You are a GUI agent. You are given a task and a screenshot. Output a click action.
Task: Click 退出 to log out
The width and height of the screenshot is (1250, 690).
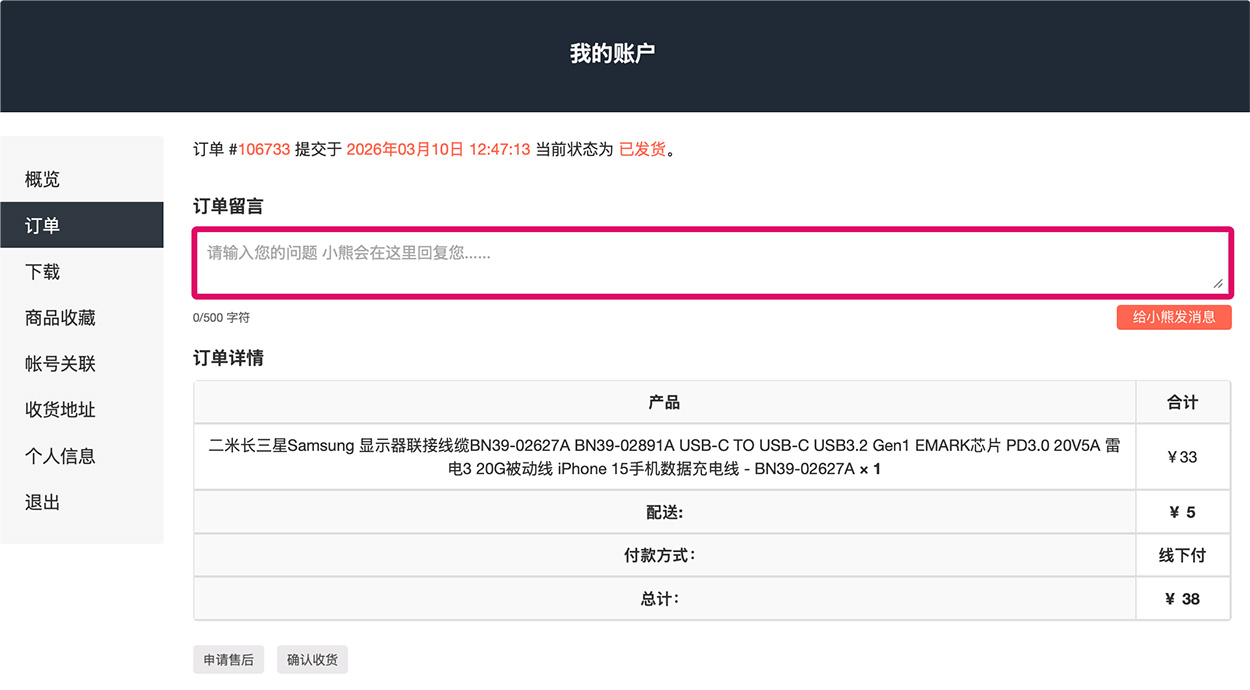[42, 502]
